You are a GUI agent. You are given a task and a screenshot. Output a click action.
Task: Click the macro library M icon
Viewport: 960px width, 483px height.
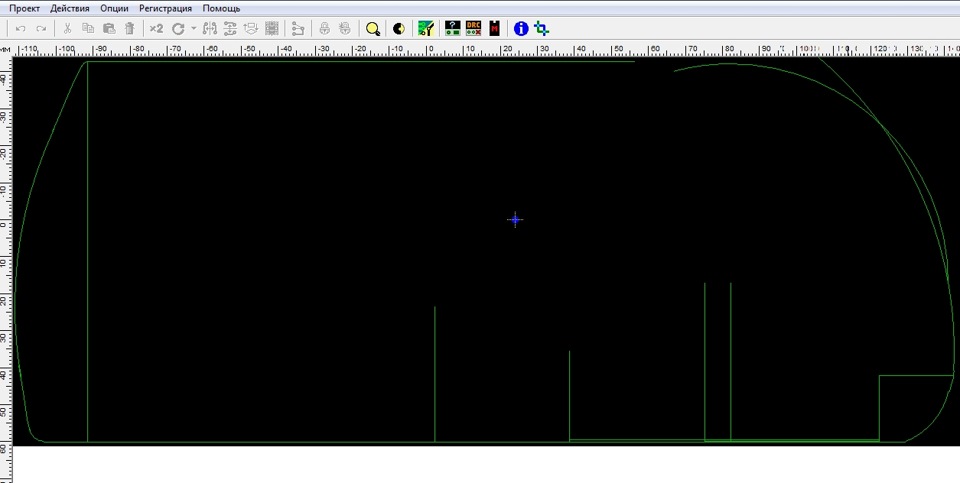(495, 28)
